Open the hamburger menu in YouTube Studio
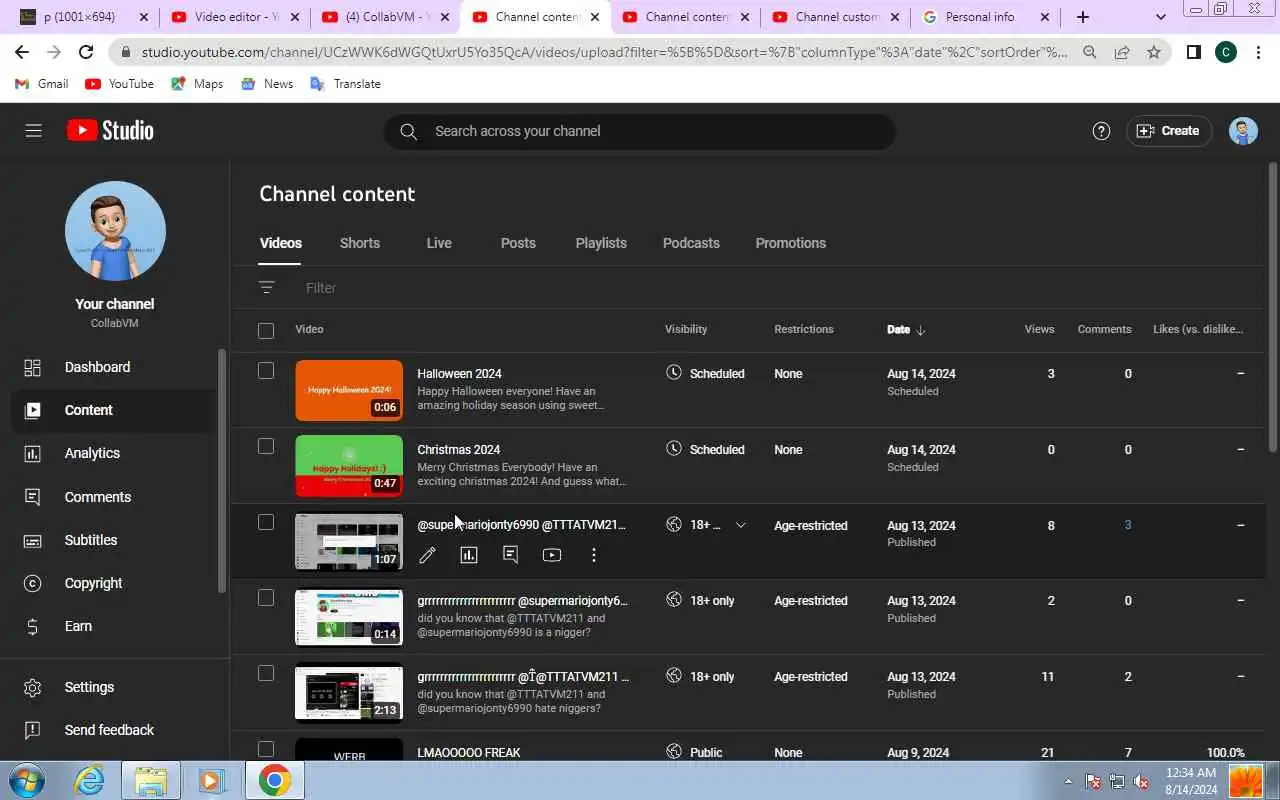The width and height of the screenshot is (1280, 800). click(x=34, y=131)
